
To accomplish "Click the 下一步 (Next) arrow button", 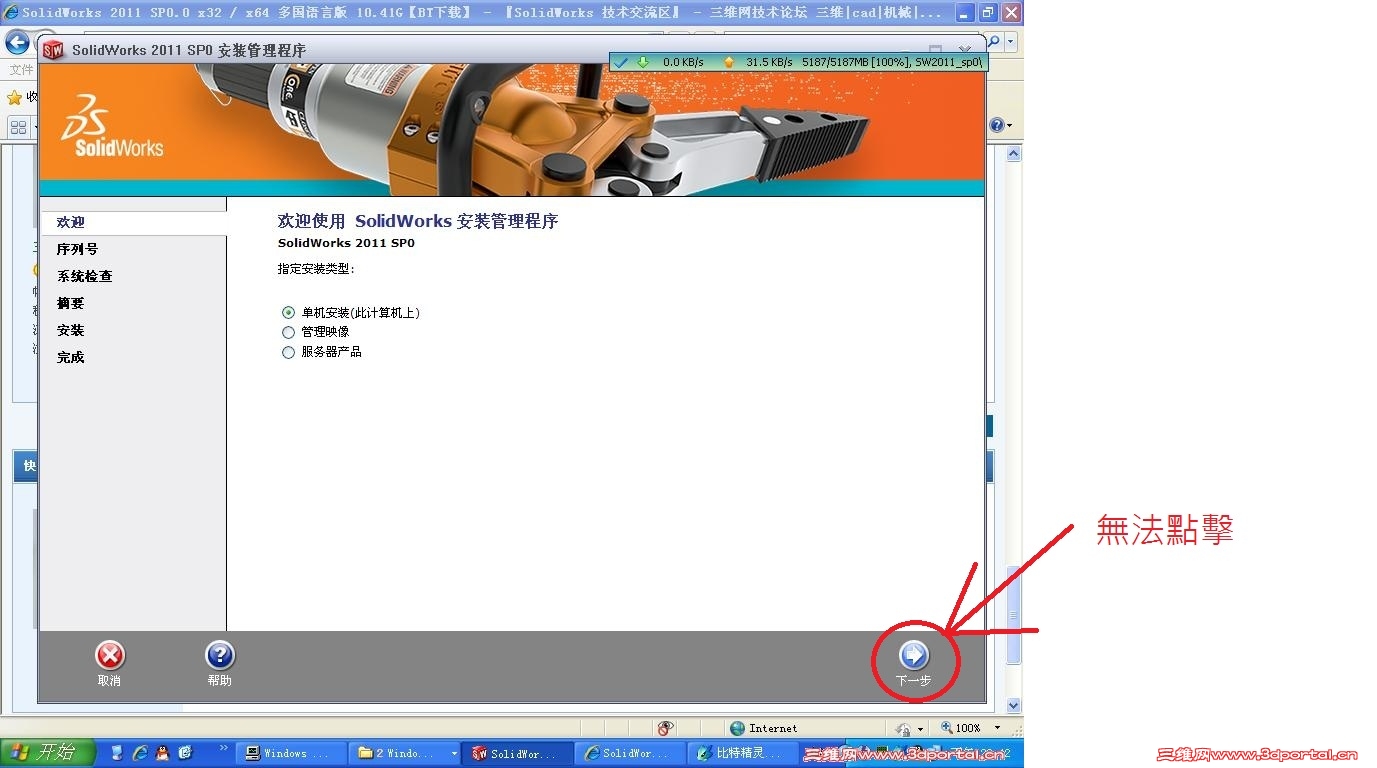I will [914, 655].
